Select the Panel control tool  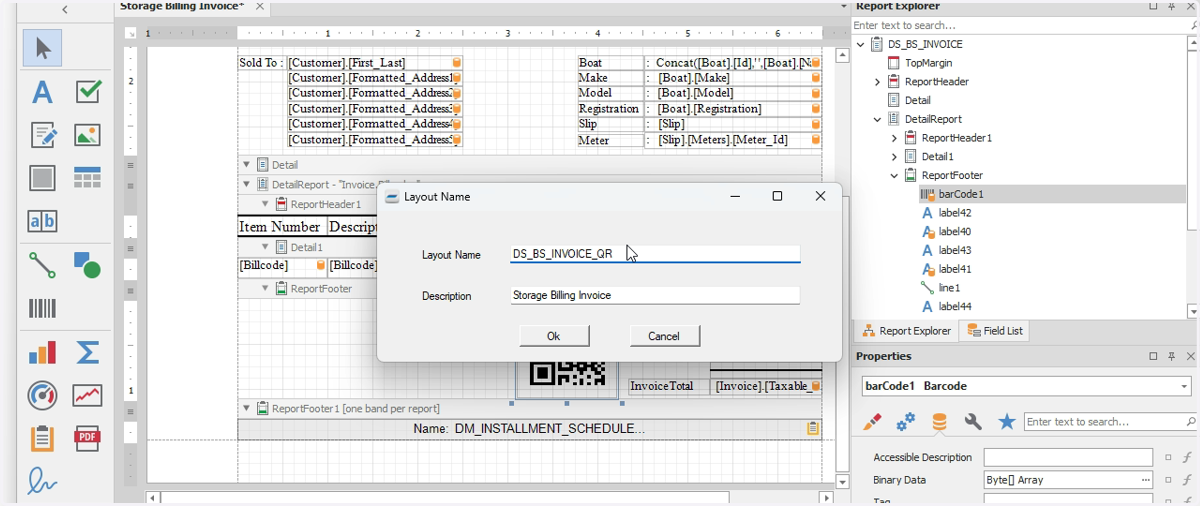[x=42, y=178]
